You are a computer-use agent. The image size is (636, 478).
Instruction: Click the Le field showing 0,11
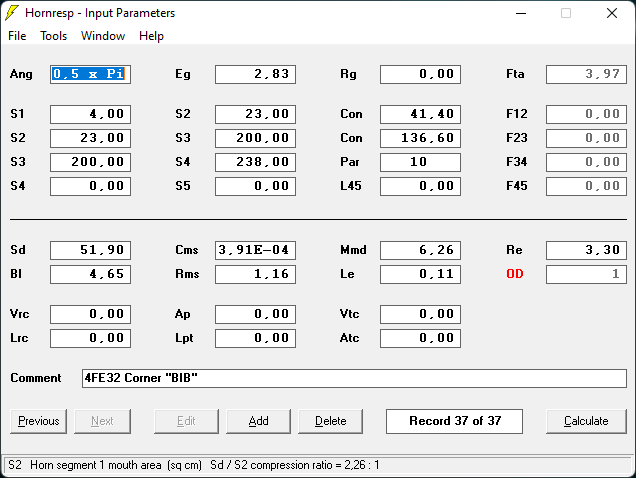click(420, 274)
